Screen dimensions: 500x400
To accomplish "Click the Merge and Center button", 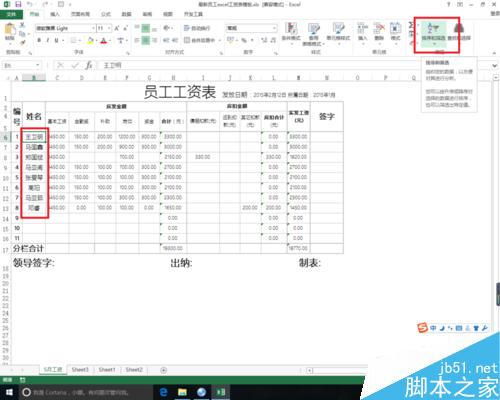I will tap(200, 40).
